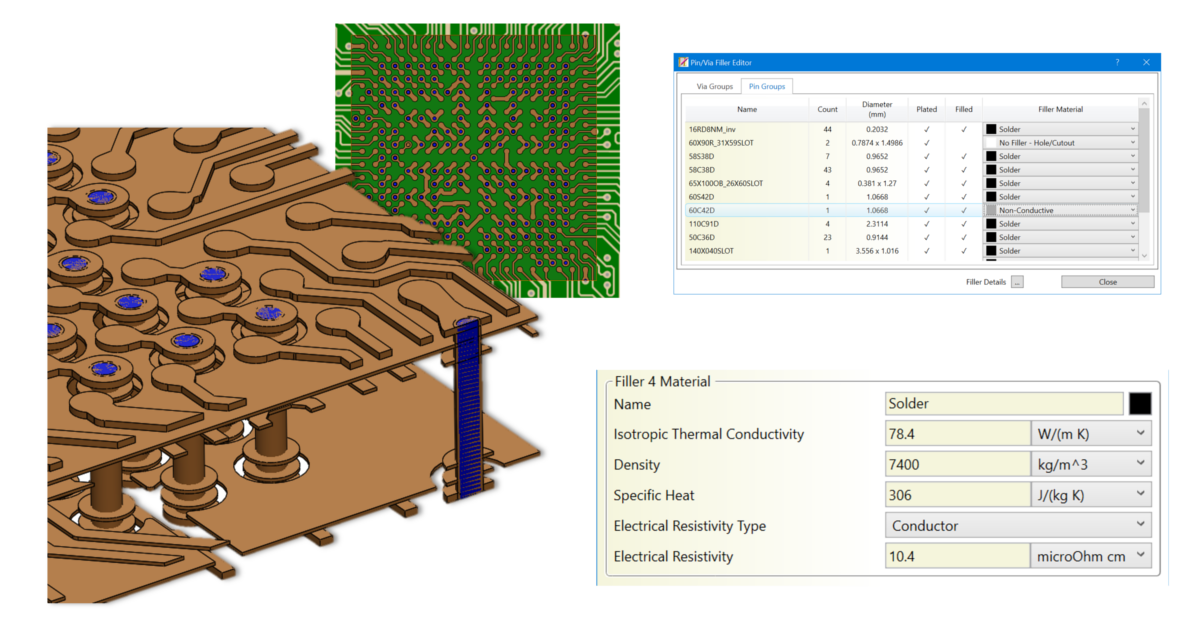Click the gray chip beside Non-Conductive for 60C42D
This screenshot has width=1200, height=628.
pyautogui.click(x=990, y=210)
